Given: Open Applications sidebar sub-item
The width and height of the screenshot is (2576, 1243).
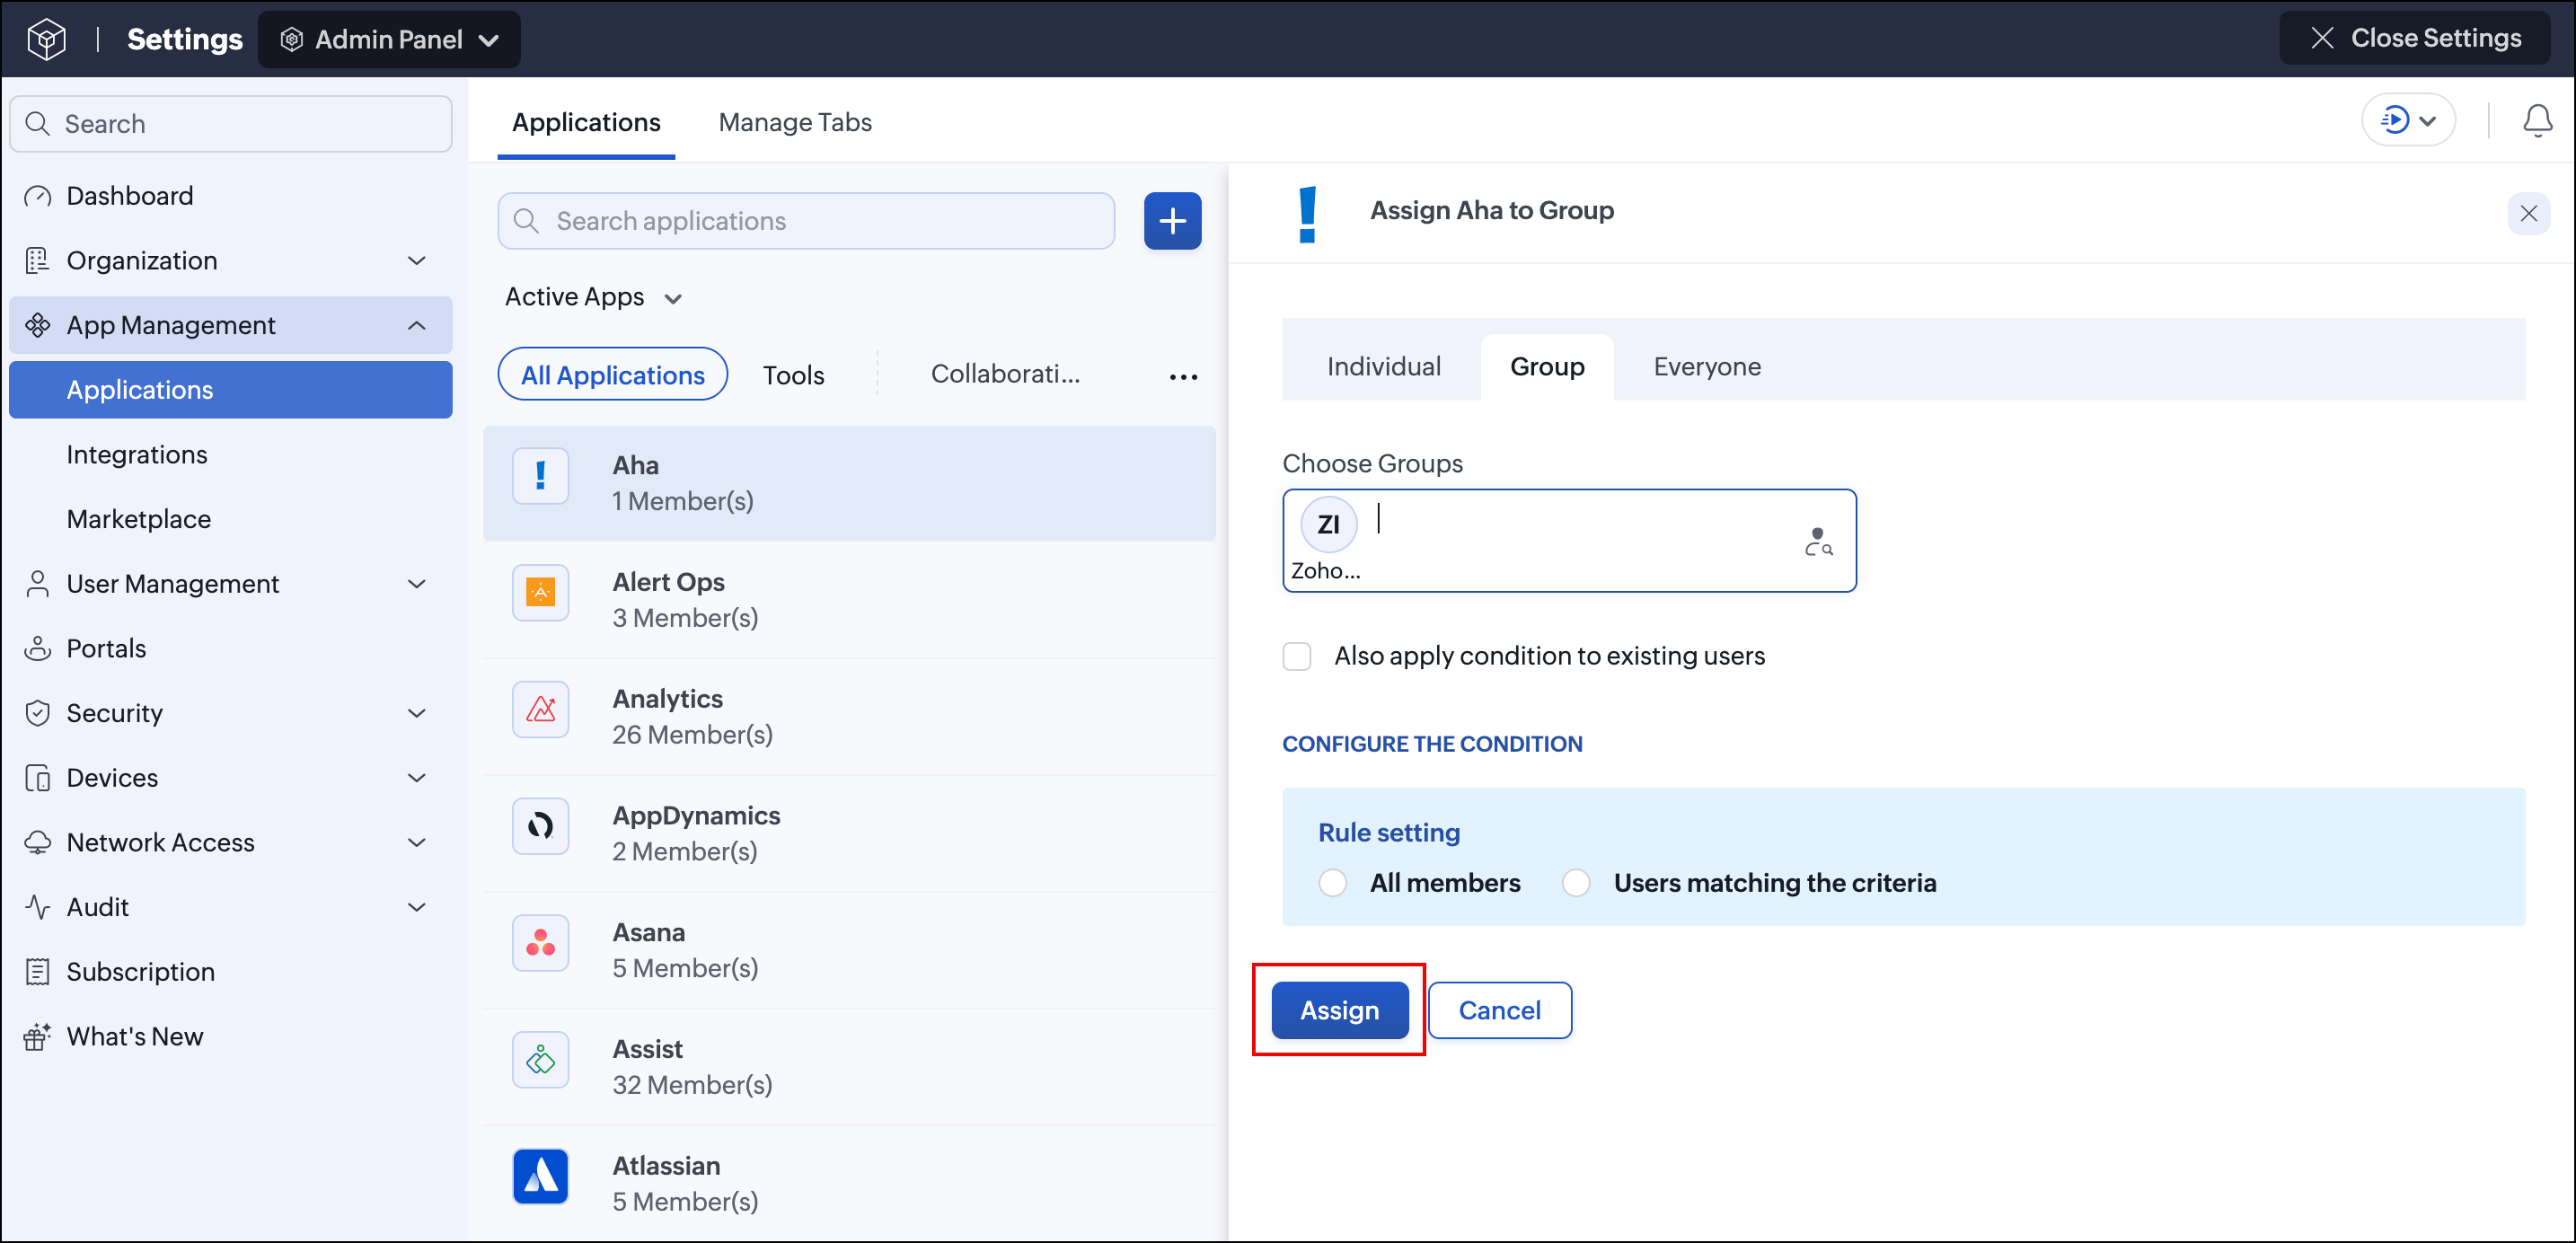Looking at the screenshot, I should pyautogui.click(x=231, y=390).
